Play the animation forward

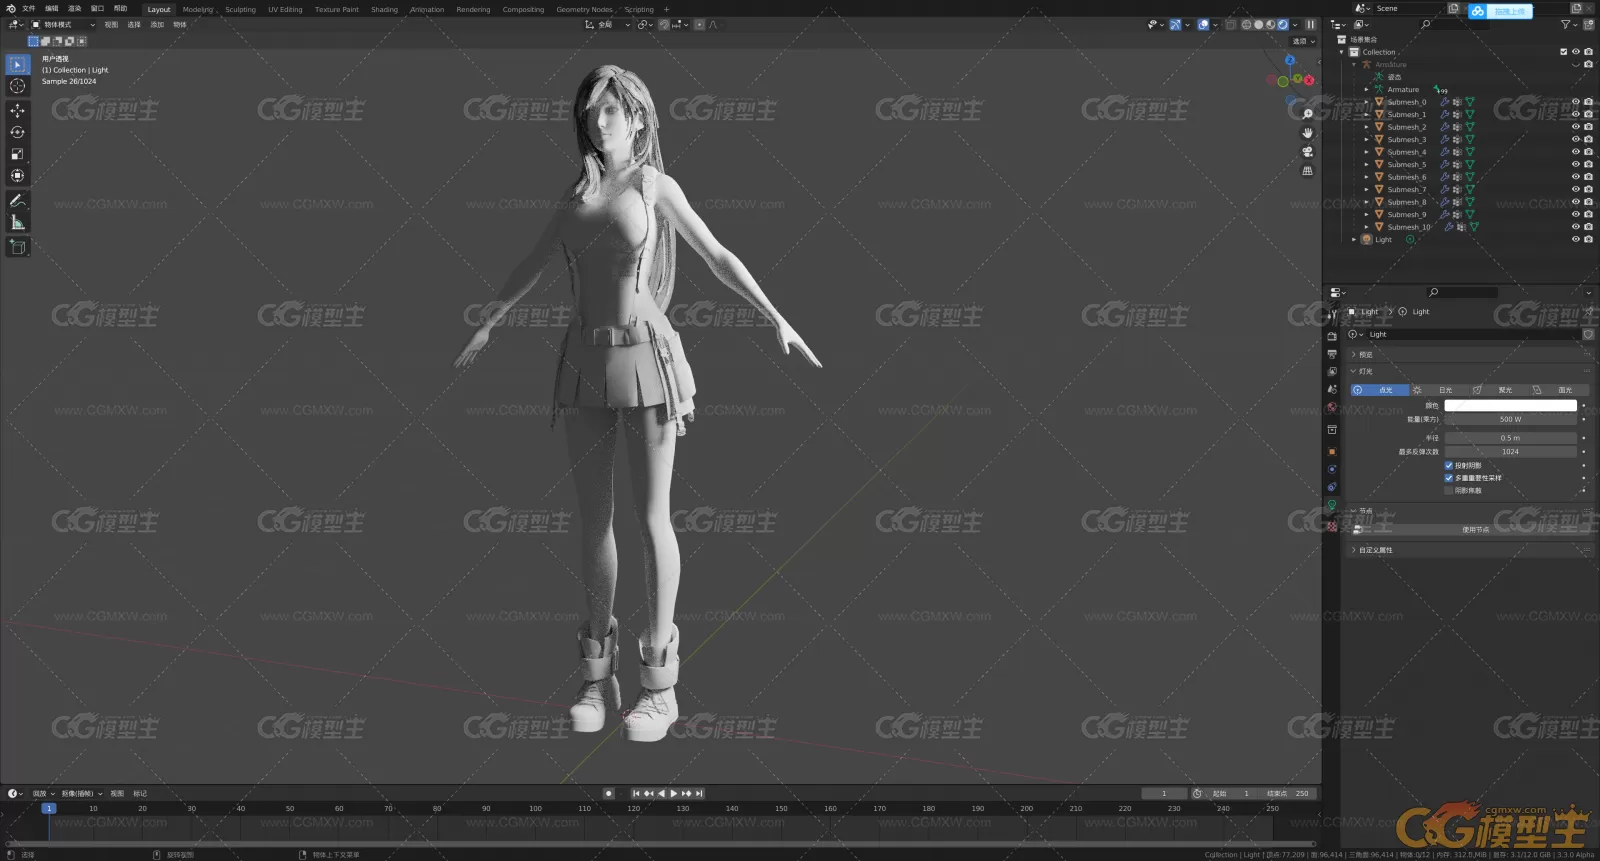pos(673,793)
